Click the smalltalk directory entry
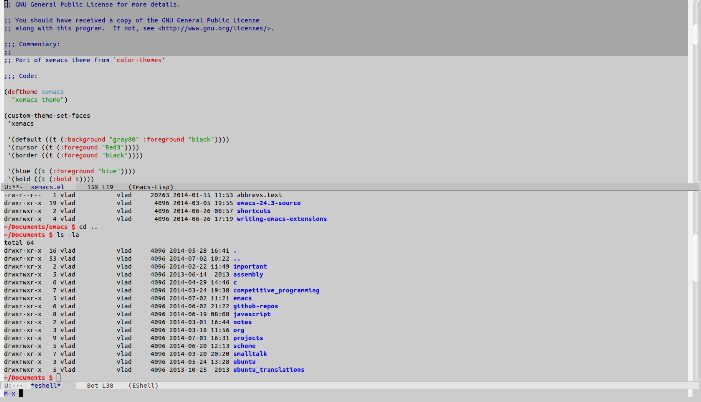Image resolution: width=701 pixels, height=402 pixels. coord(252,353)
